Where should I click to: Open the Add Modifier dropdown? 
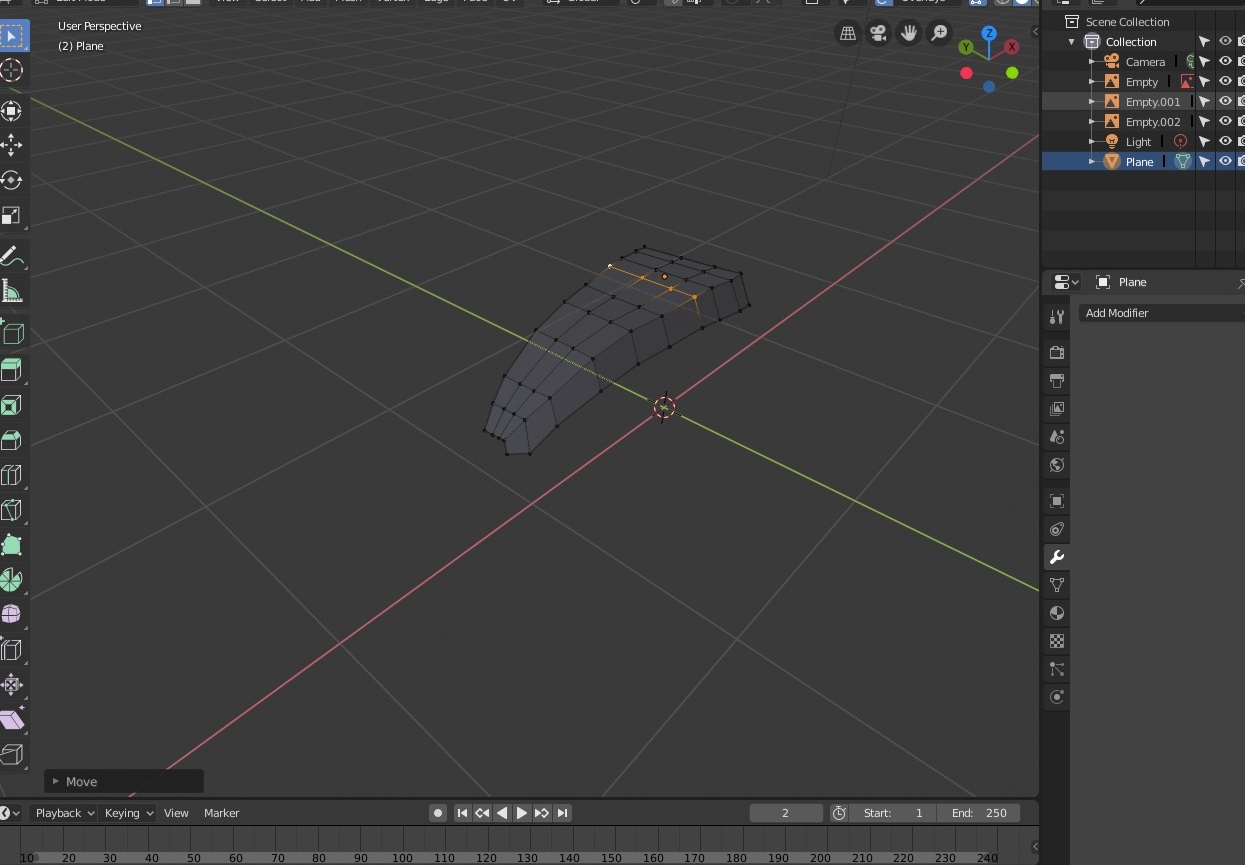tap(1161, 313)
